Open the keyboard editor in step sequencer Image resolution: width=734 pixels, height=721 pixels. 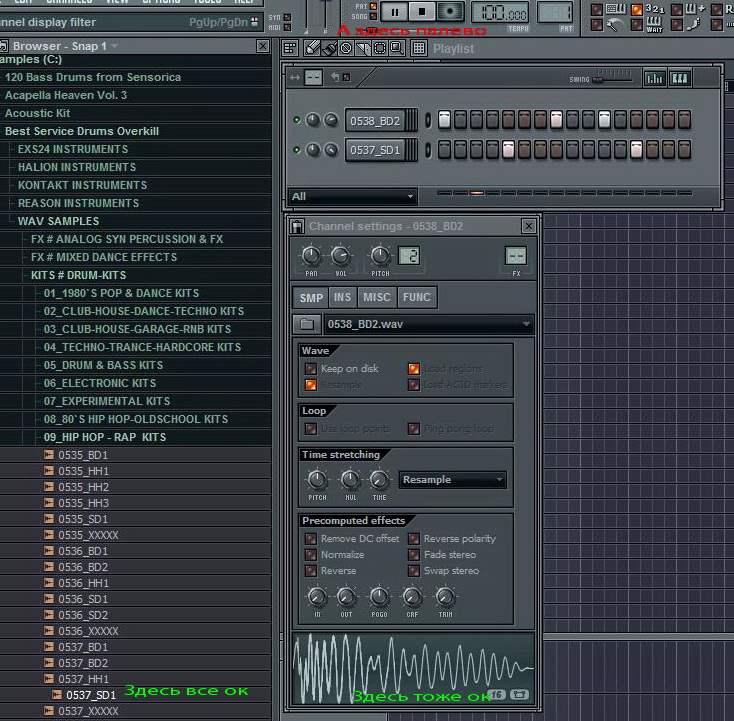pyautogui.click(x=680, y=78)
